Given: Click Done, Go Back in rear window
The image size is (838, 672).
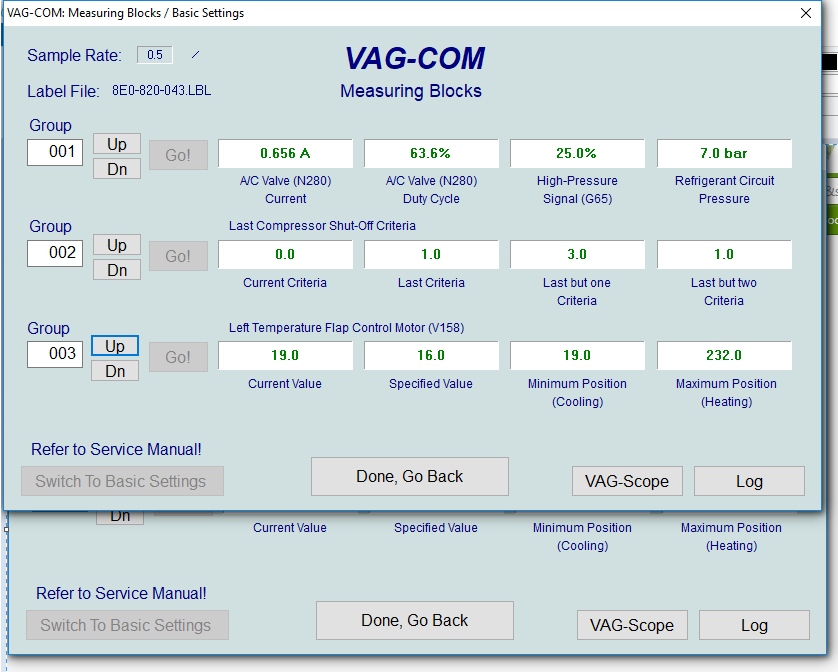Looking at the screenshot, I should tap(415, 620).
